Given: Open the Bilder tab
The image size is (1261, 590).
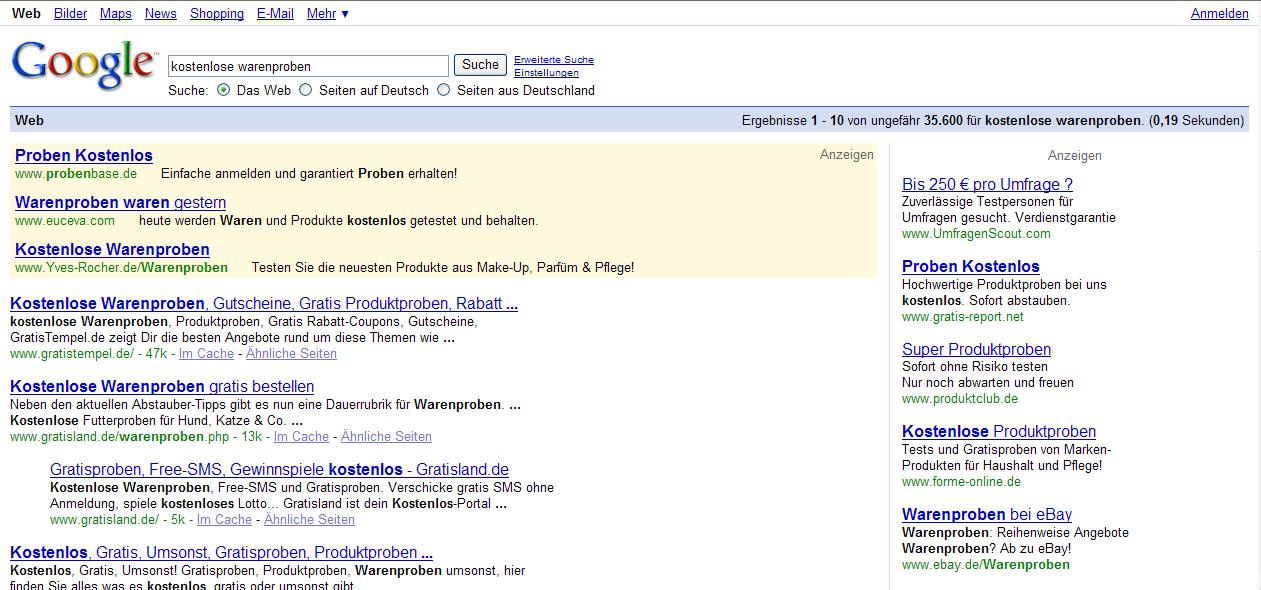Looking at the screenshot, I should (70, 13).
